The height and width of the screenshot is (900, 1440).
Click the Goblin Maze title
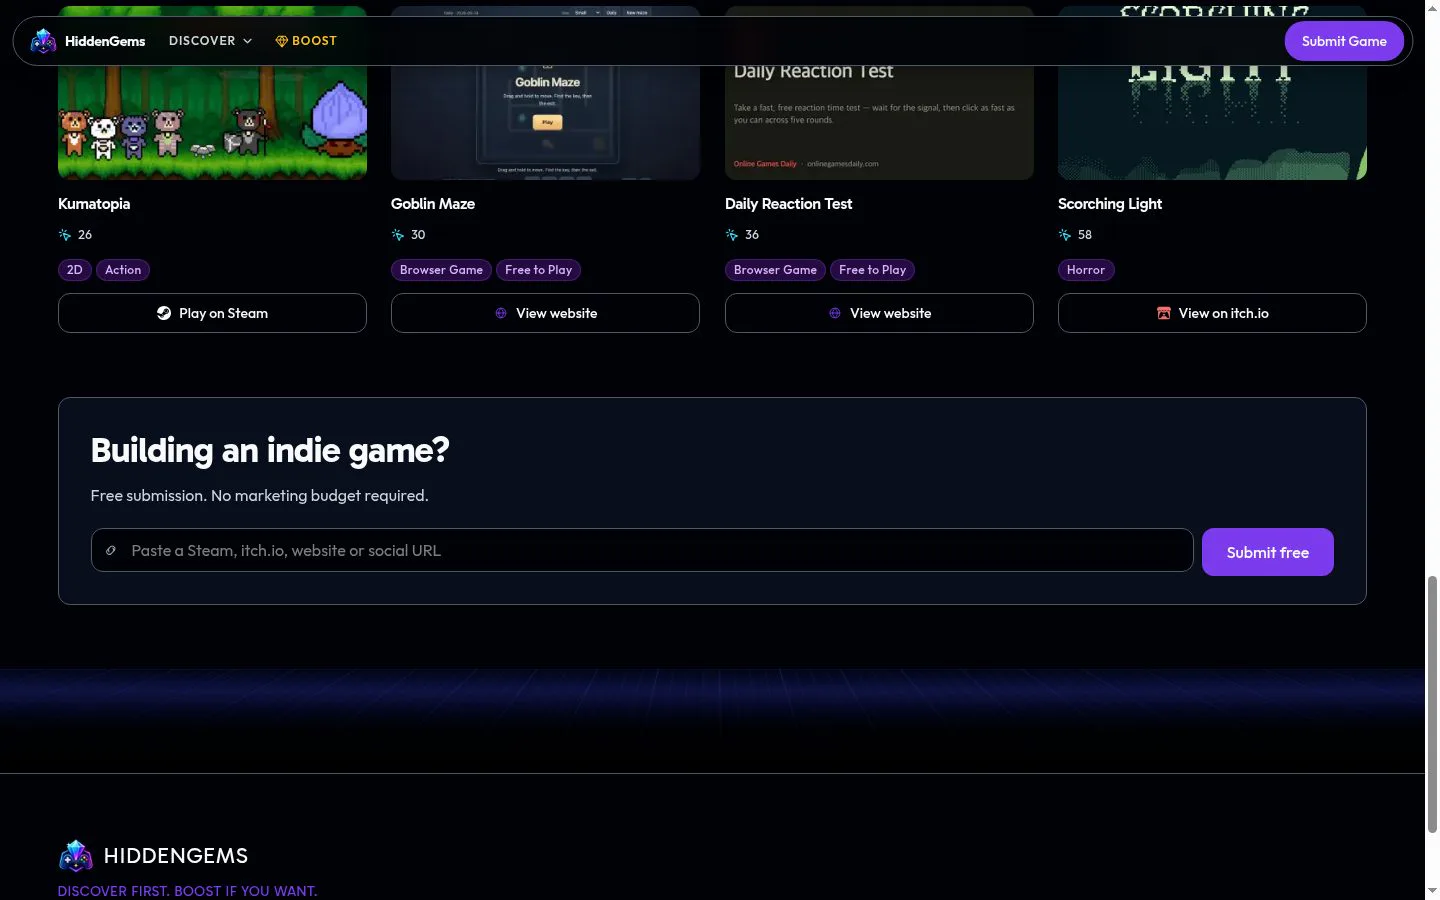433,204
